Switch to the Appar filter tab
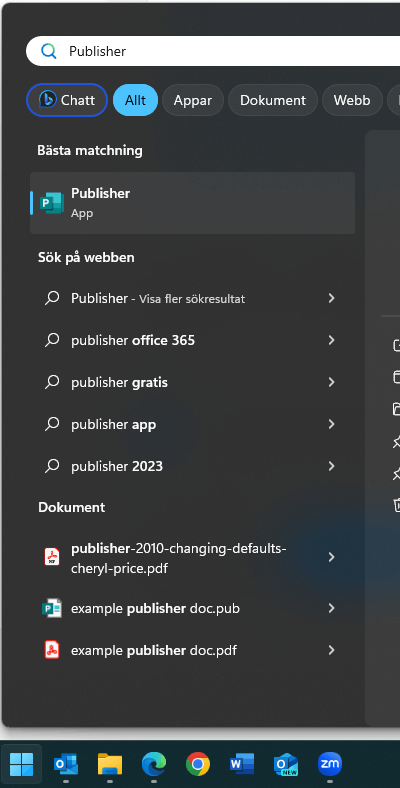Viewport: 400px width, 788px height. point(193,100)
